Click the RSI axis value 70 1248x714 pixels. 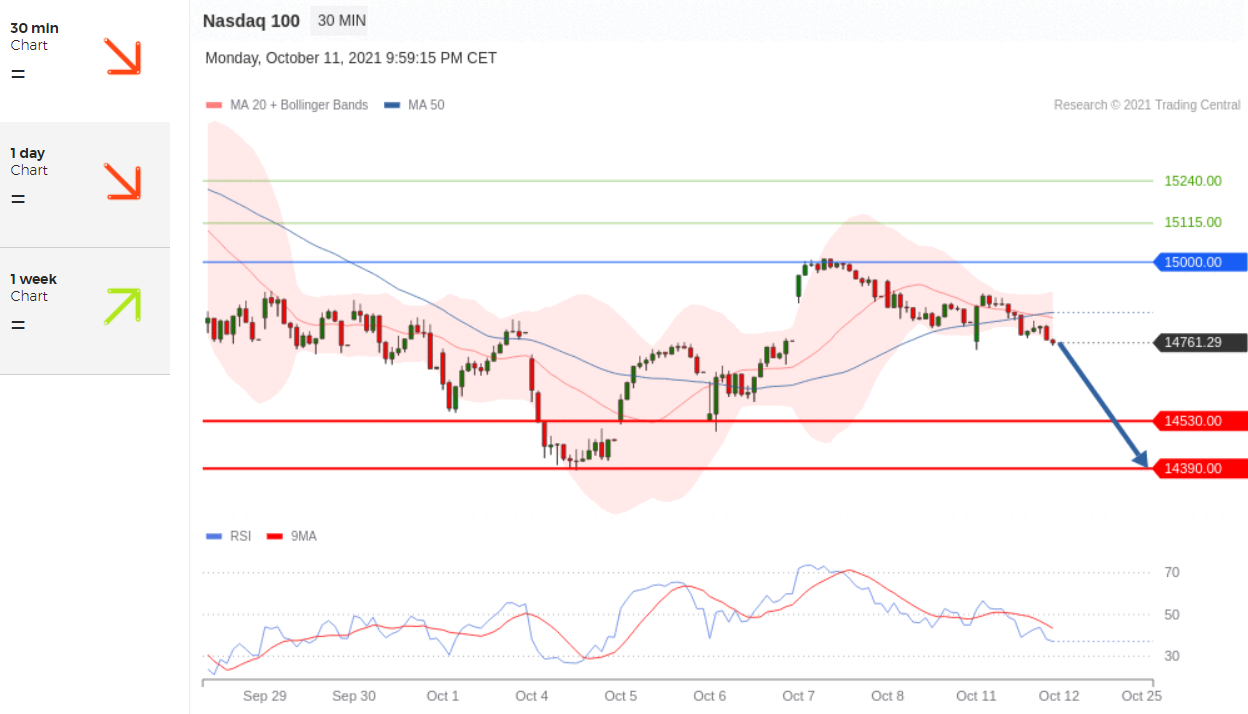[1172, 573]
